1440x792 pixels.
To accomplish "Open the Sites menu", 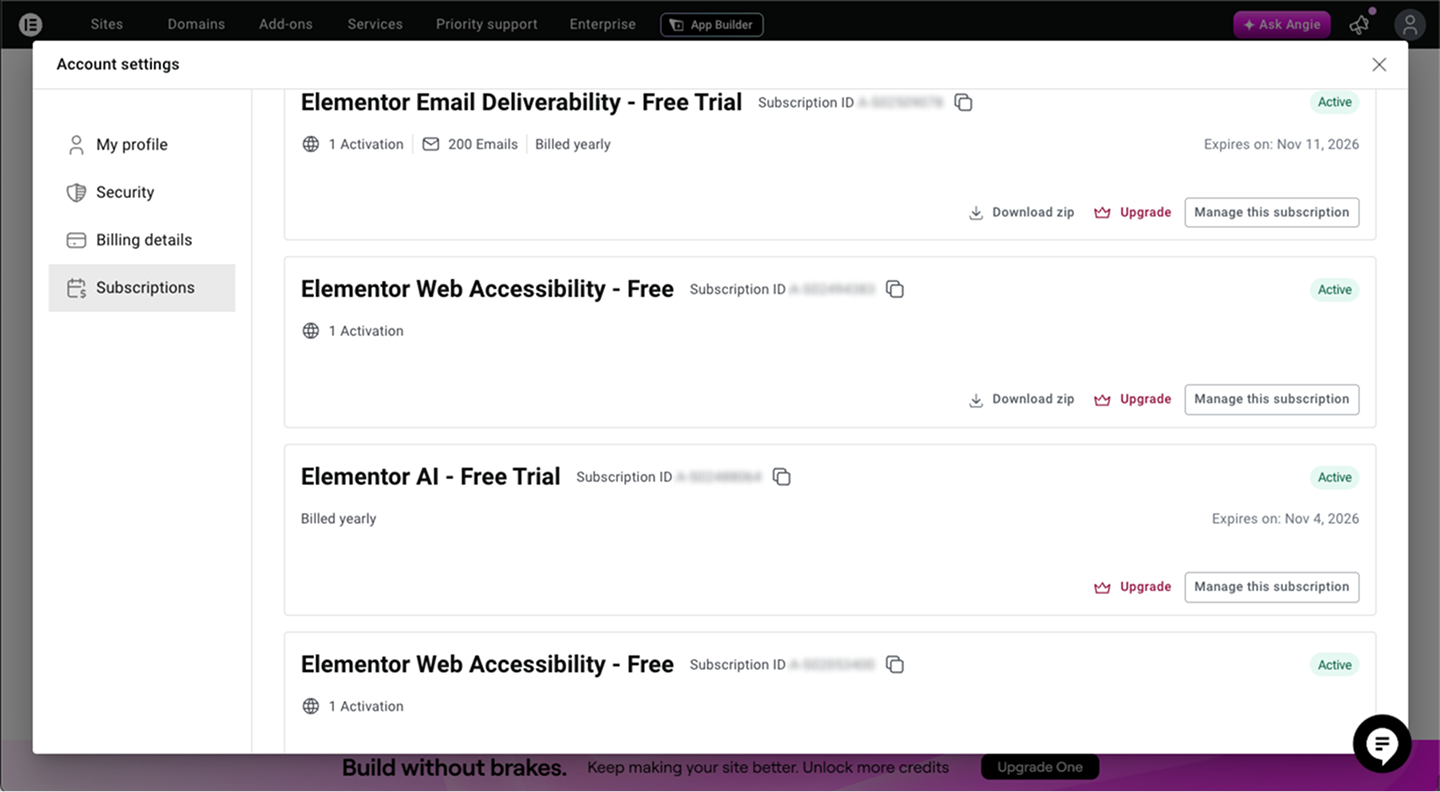I will [107, 24].
